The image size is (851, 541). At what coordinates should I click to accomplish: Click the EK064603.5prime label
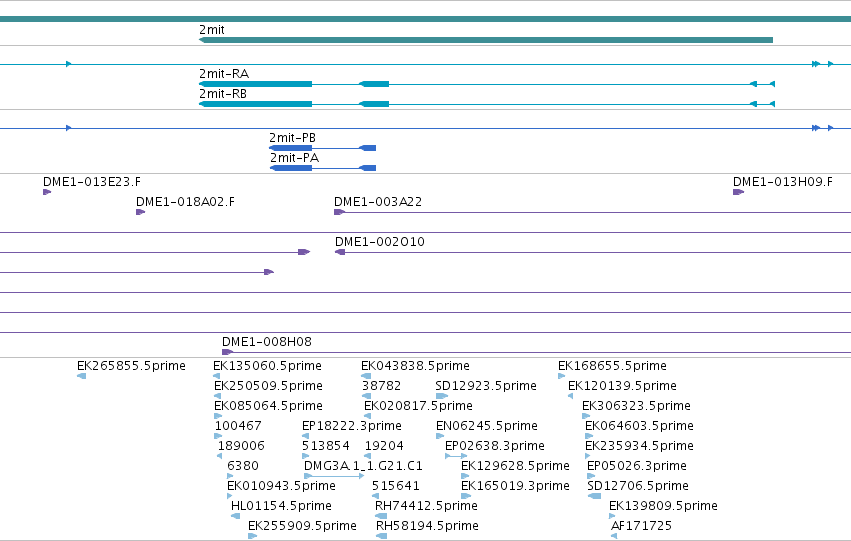pos(639,426)
